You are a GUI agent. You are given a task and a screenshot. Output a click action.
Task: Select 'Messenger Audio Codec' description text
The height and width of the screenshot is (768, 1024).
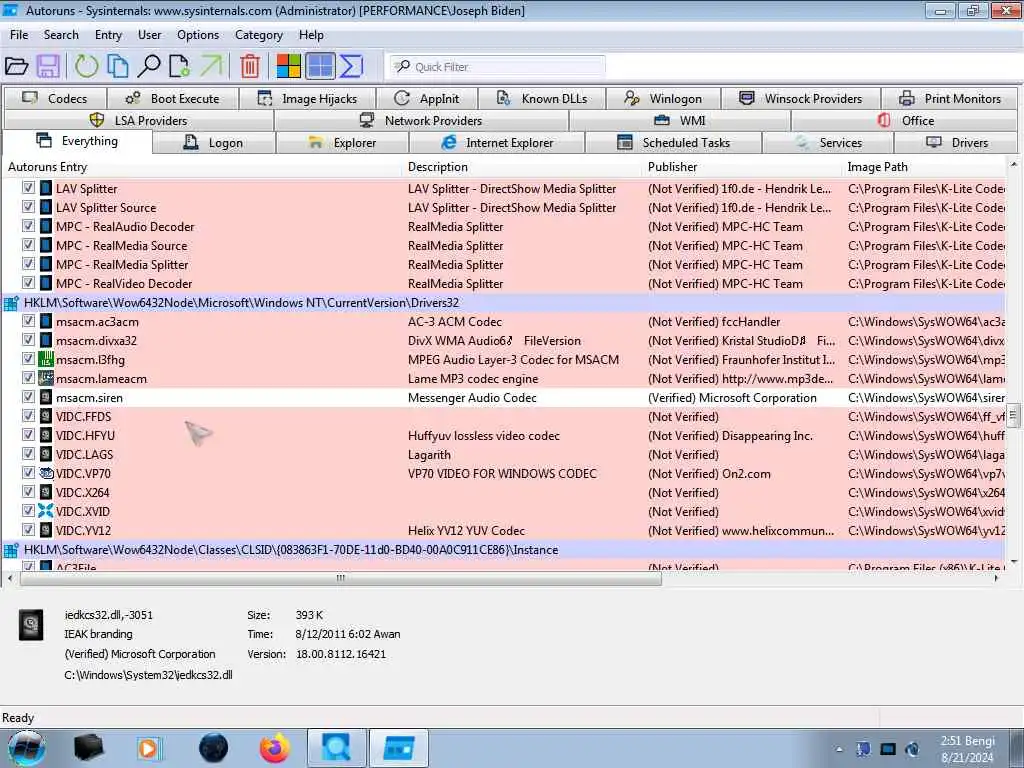pyautogui.click(x=472, y=397)
